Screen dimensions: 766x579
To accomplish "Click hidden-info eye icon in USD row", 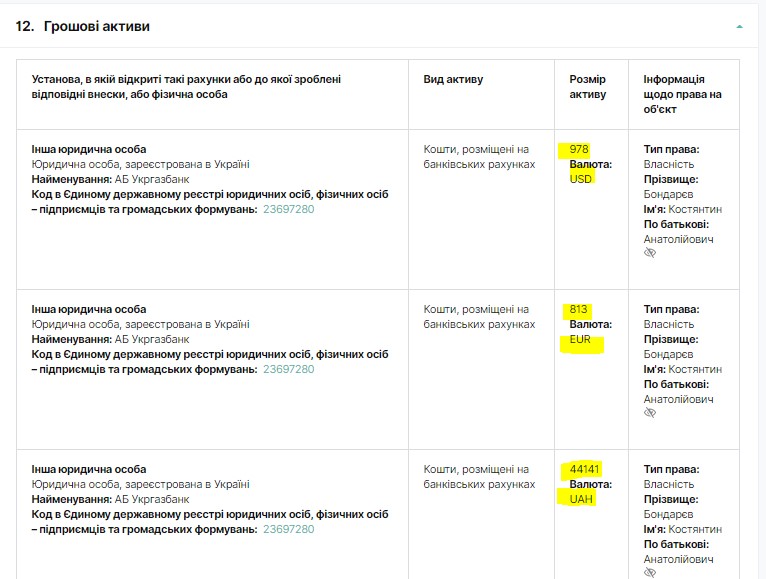I will [650, 254].
